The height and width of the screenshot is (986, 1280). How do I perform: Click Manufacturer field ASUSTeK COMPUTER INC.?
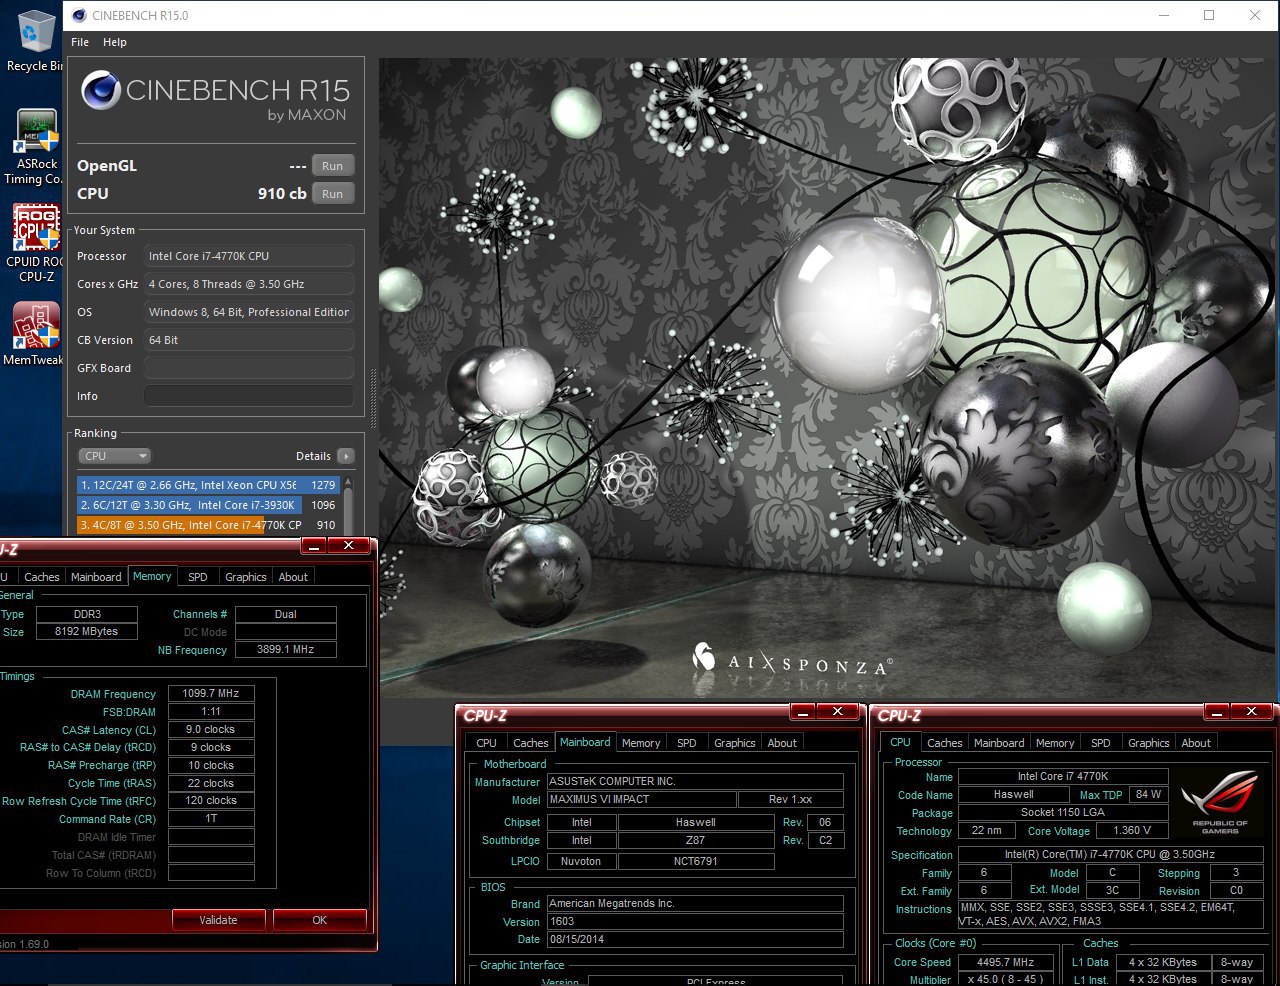click(695, 781)
